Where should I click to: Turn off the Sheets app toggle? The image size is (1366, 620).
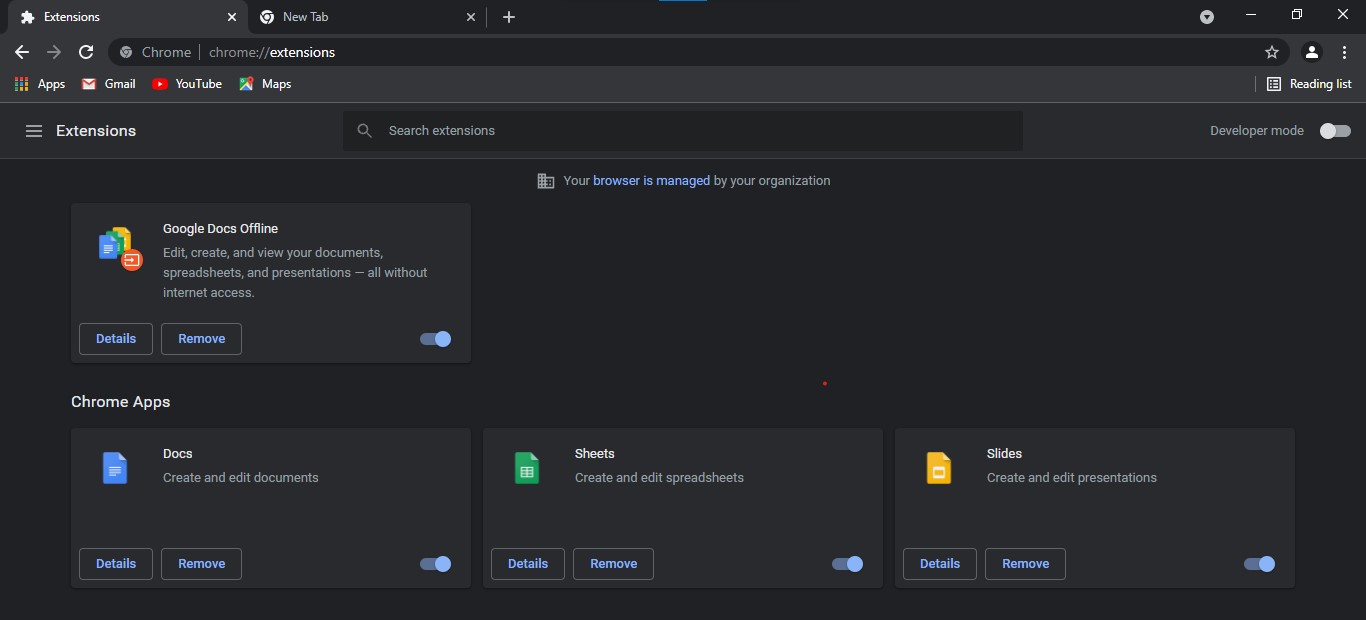pos(848,564)
